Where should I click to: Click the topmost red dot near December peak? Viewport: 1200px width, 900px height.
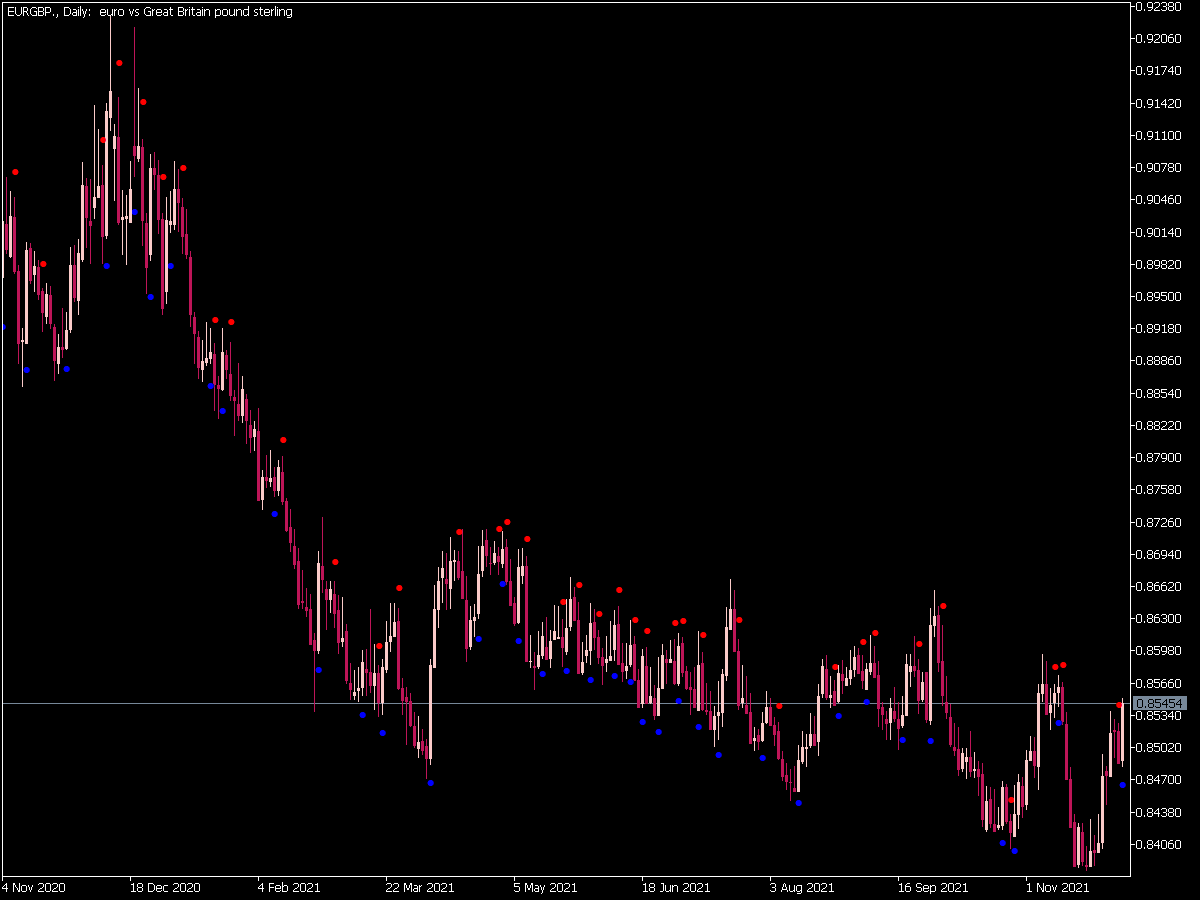coord(119,63)
